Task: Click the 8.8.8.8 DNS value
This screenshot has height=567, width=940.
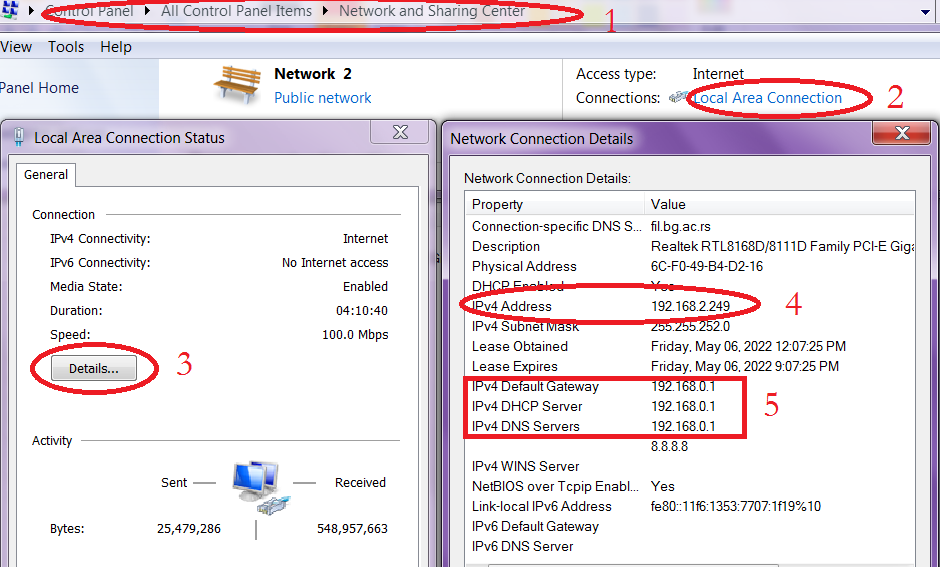Action: 670,447
